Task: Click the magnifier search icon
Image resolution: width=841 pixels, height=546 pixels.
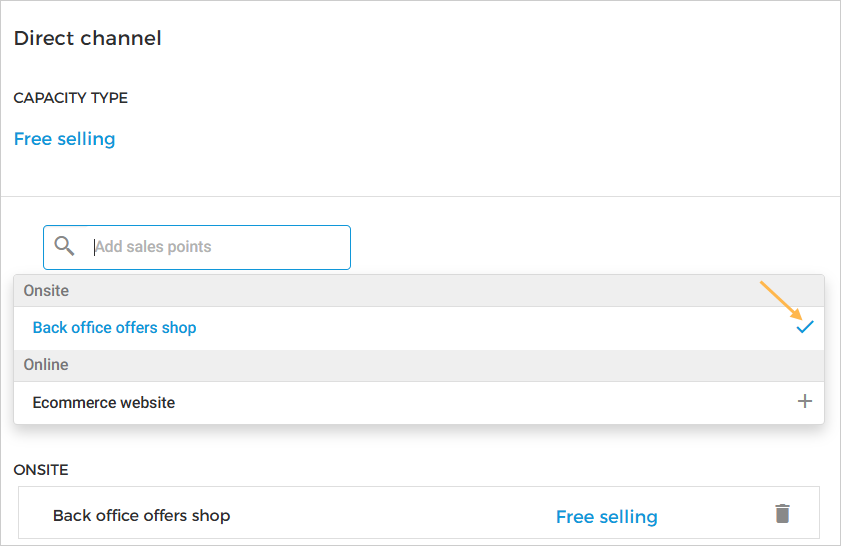Action: click(65, 246)
